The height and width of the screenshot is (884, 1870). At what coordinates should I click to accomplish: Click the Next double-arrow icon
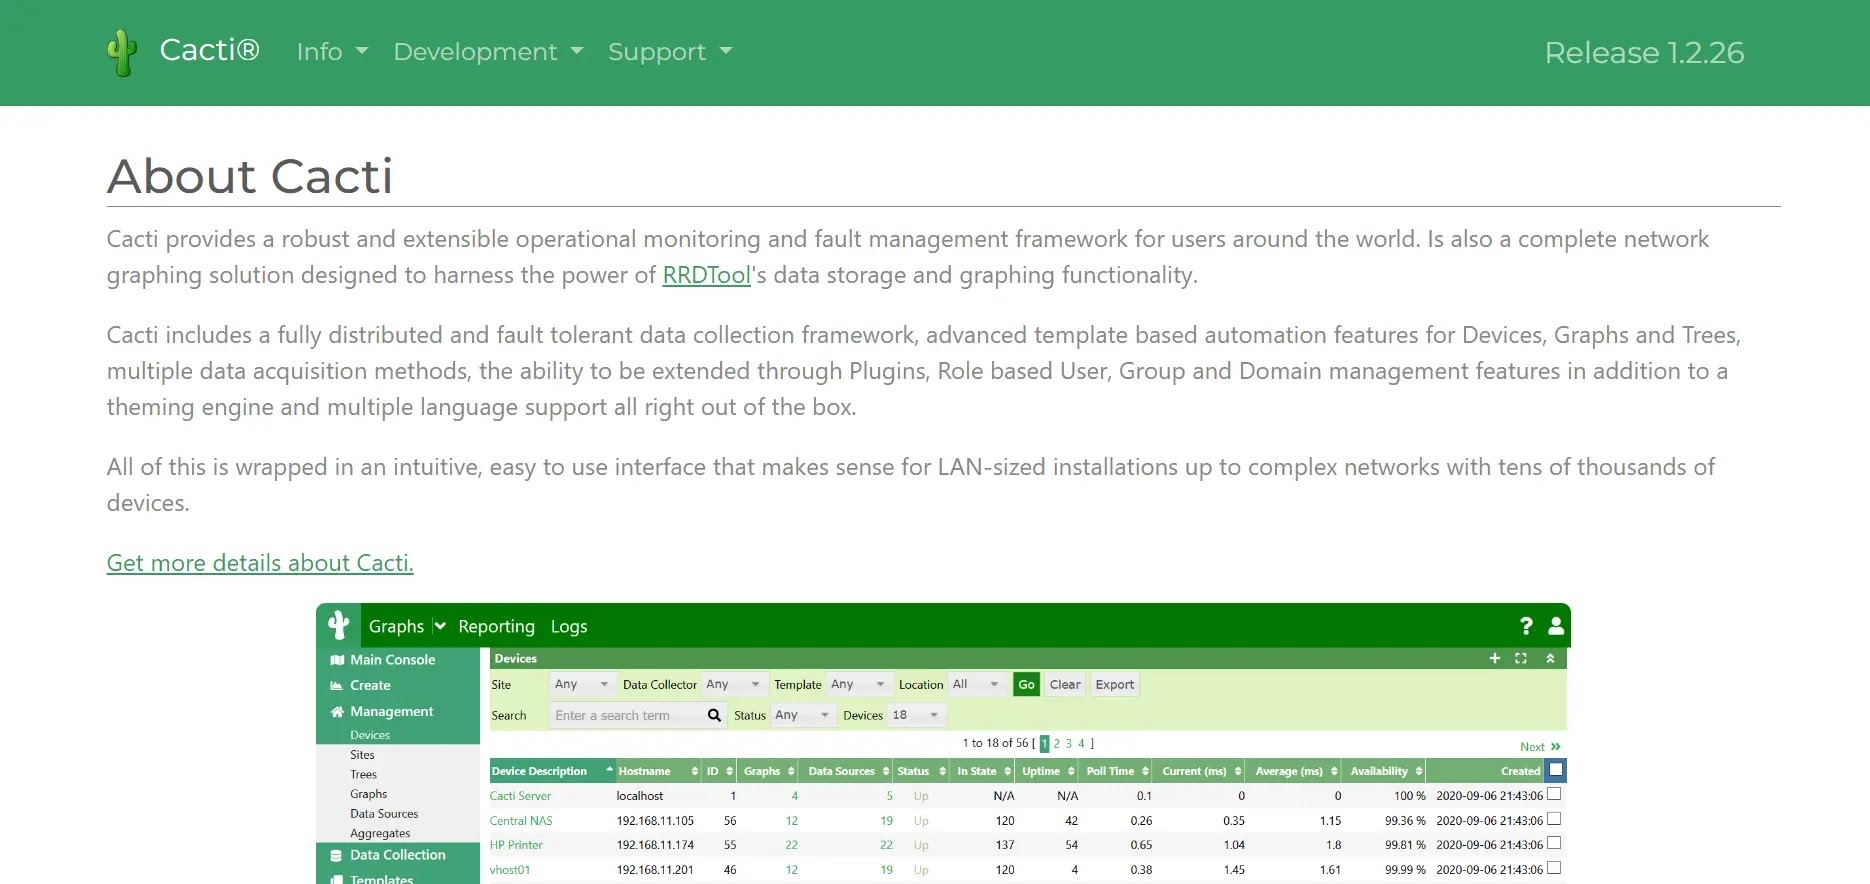[1555, 747]
